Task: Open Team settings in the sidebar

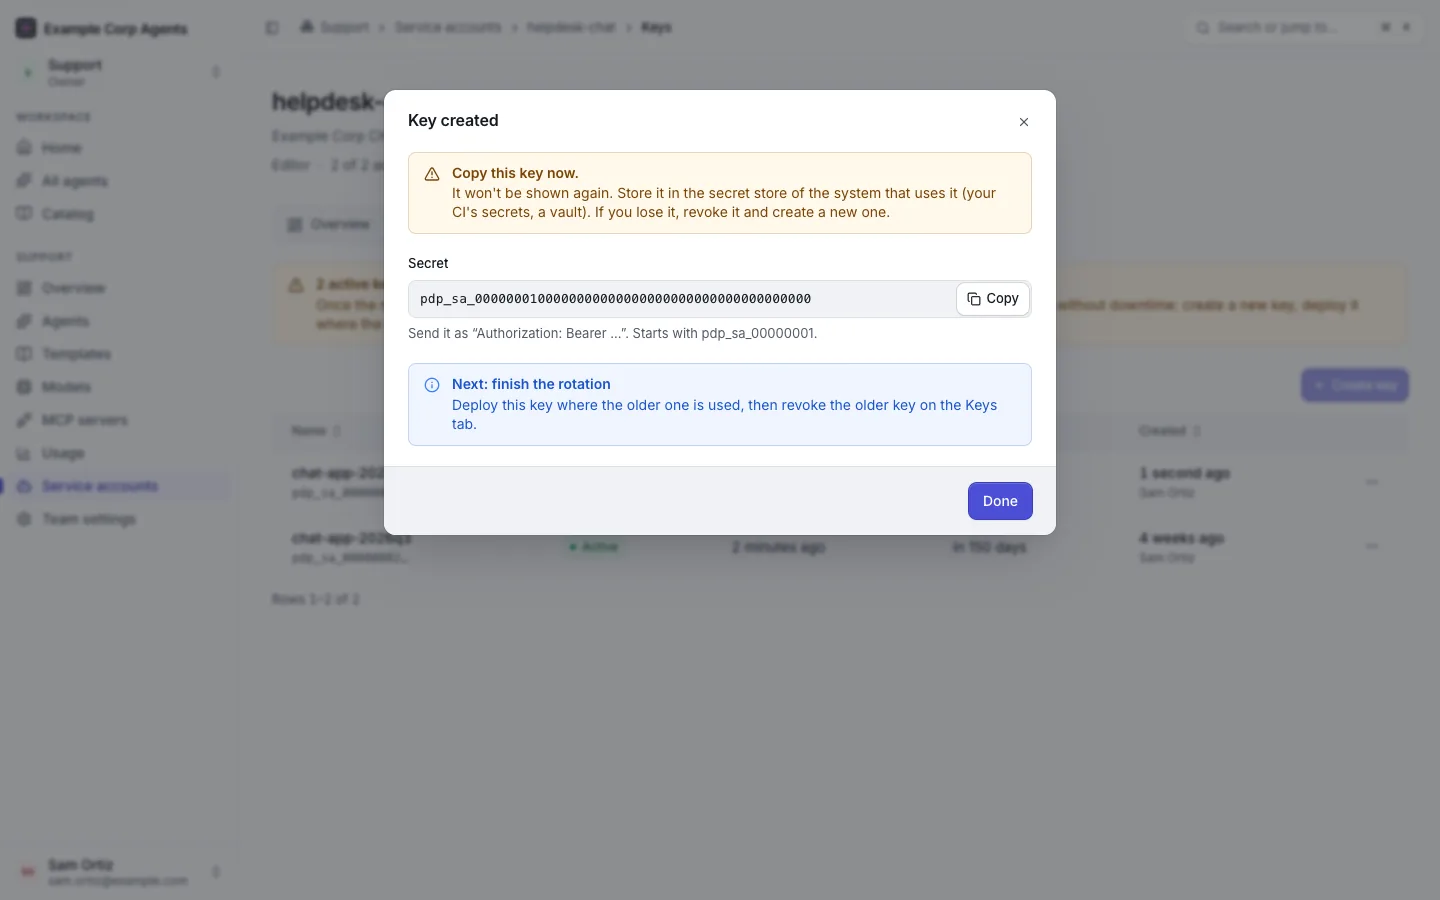Action: point(120,519)
